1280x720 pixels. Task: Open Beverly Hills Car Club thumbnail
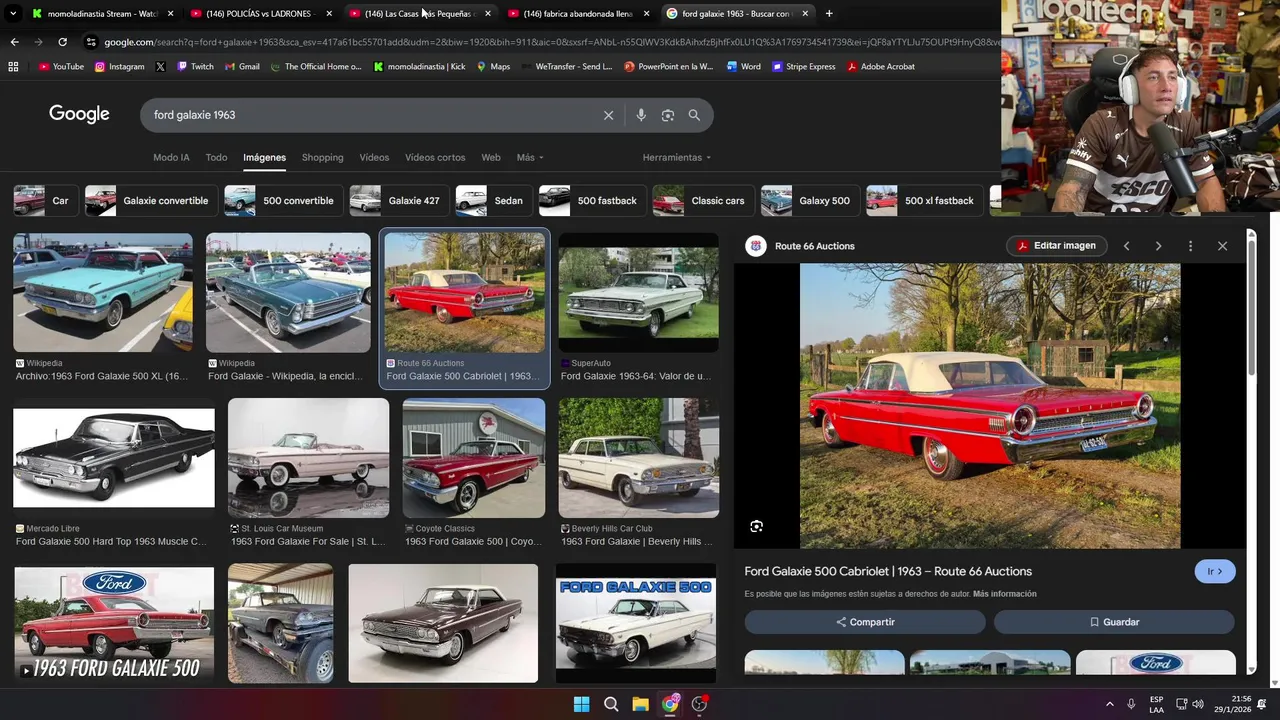coord(638,458)
